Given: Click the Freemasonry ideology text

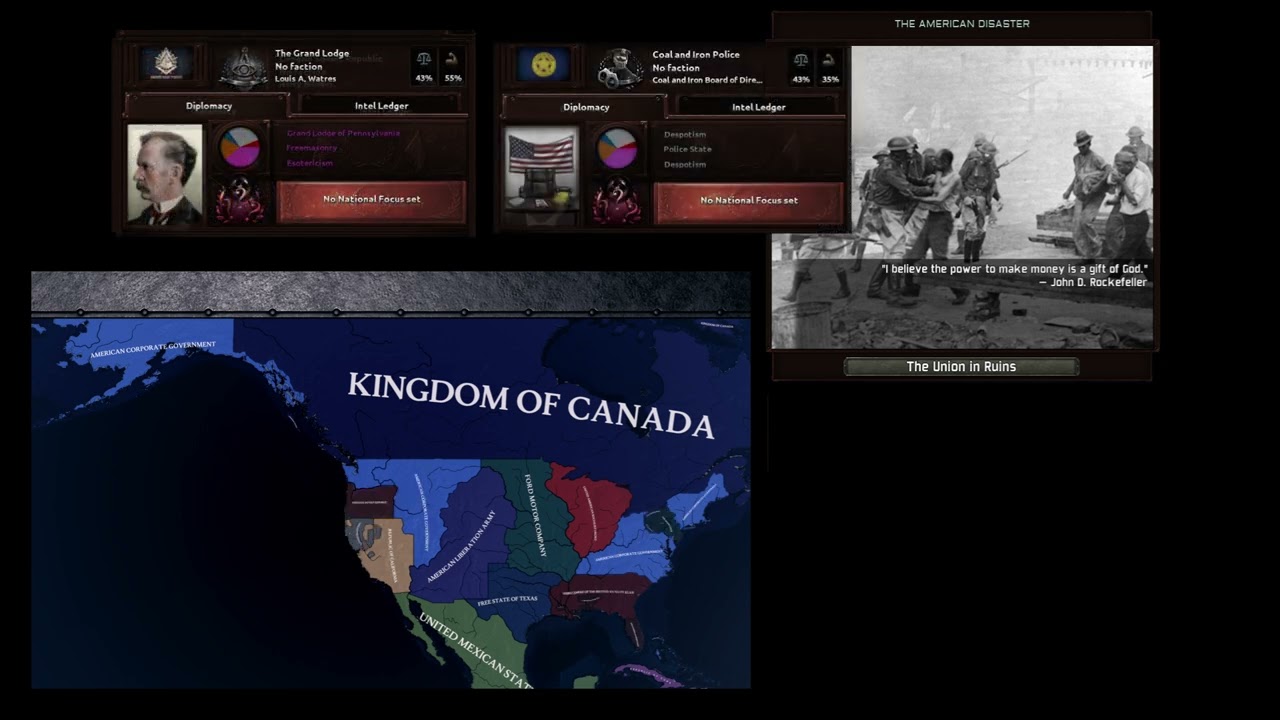Looking at the screenshot, I should [312, 148].
